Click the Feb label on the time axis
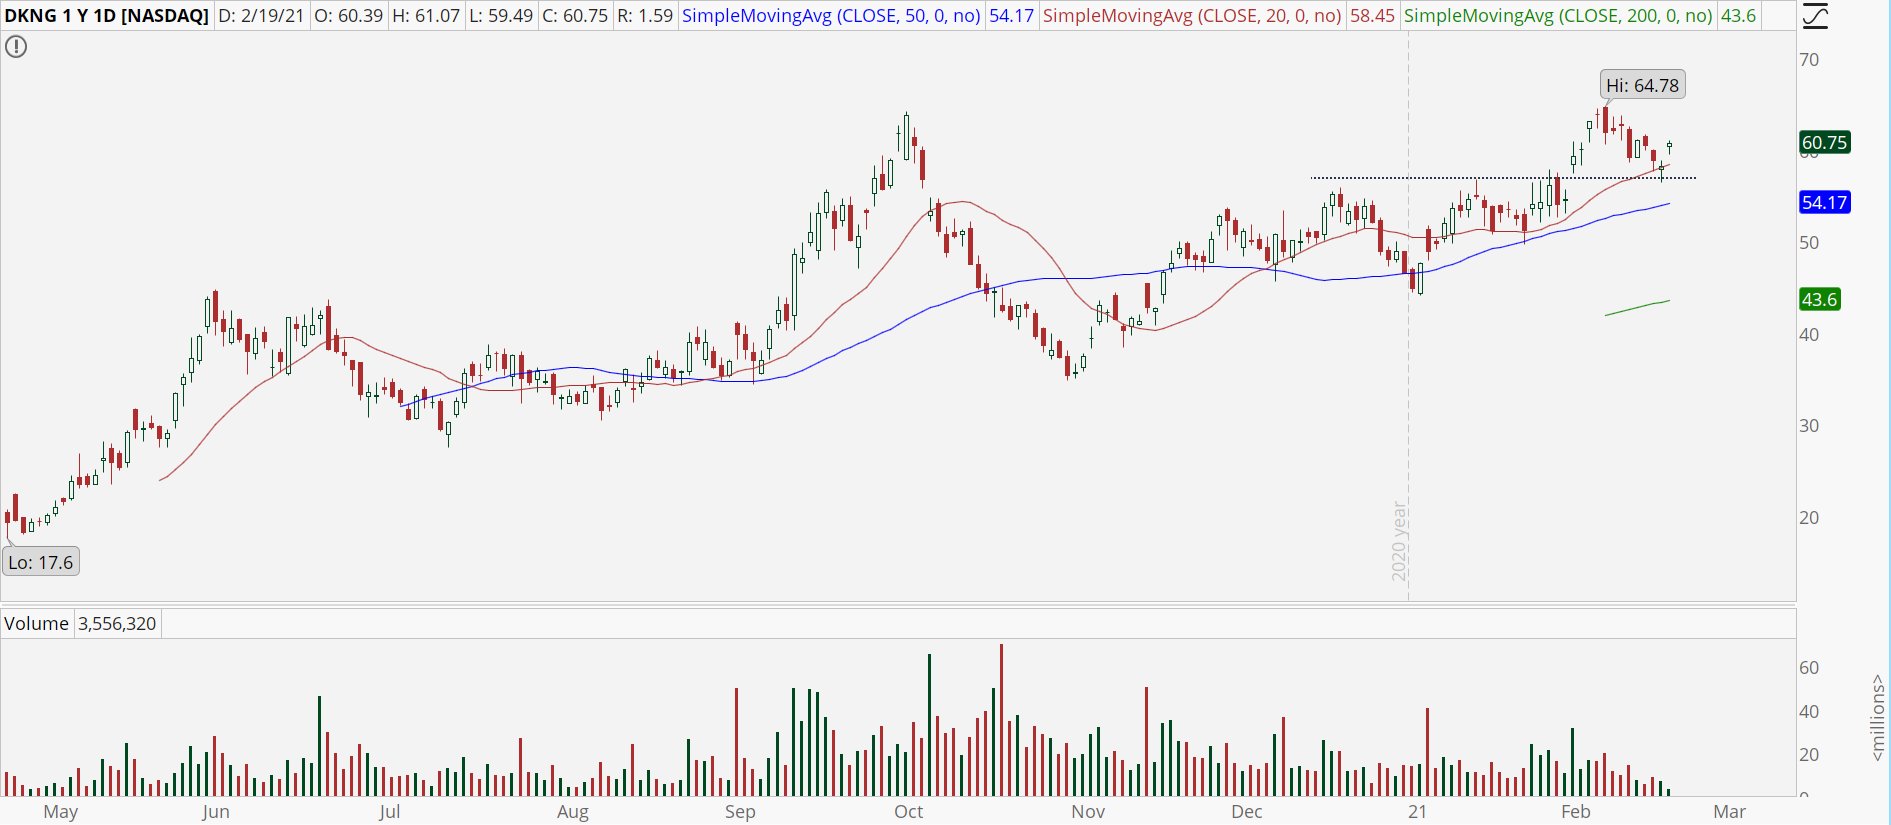Viewport: 1891px width, 825px height. [x=1576, y=812]
